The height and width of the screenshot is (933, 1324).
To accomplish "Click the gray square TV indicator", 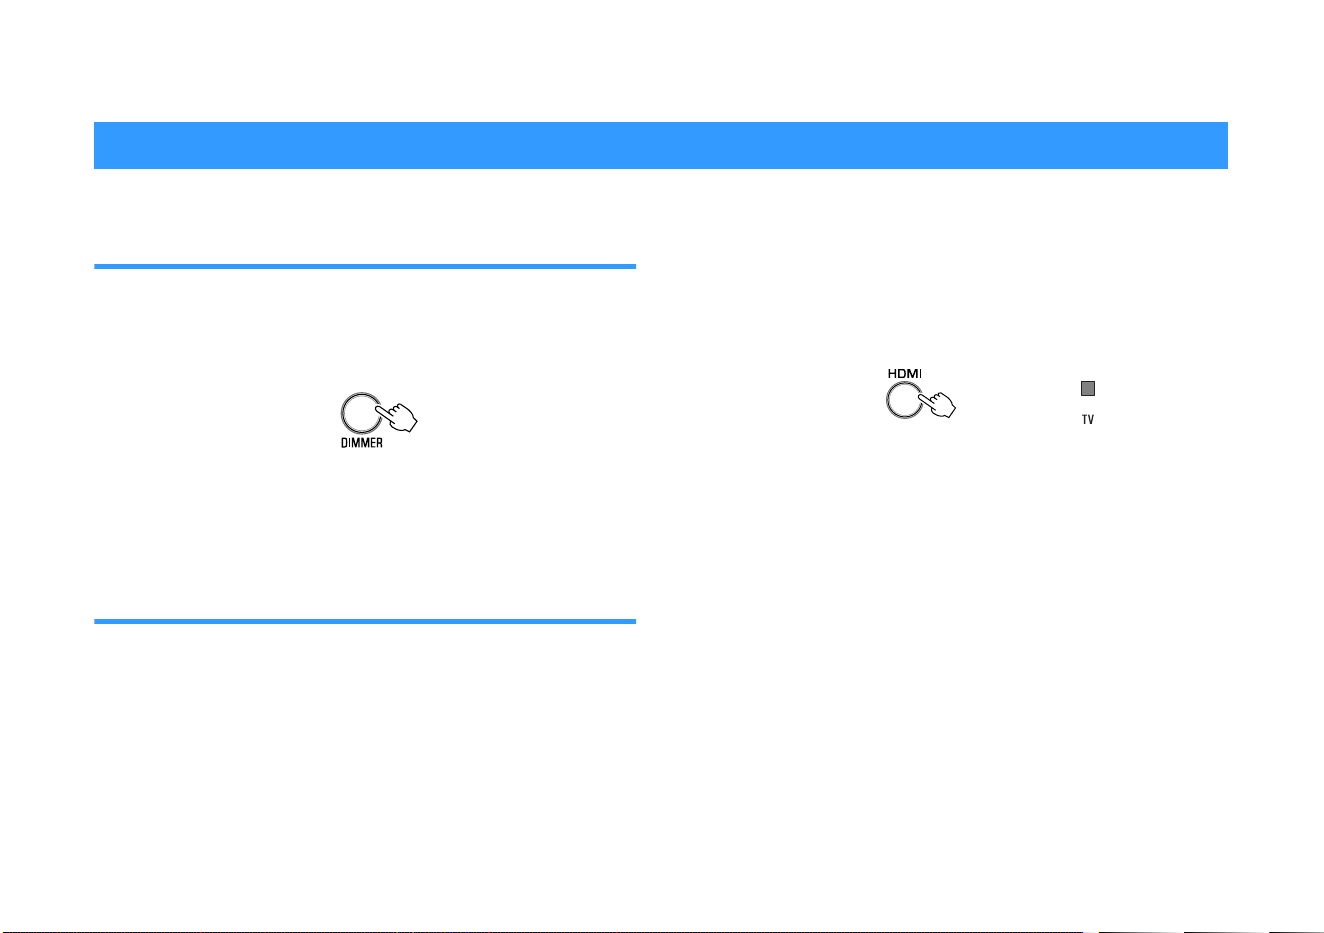I will pyautogui.click(x=1088, y=389).
